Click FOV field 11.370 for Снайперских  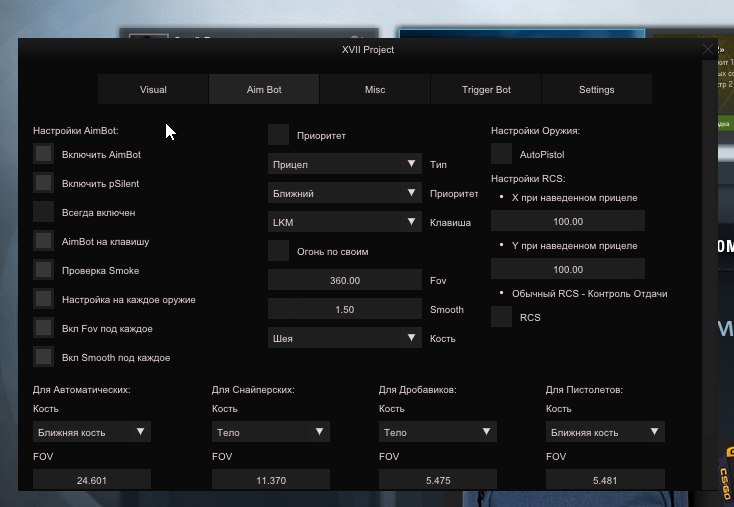271,480
